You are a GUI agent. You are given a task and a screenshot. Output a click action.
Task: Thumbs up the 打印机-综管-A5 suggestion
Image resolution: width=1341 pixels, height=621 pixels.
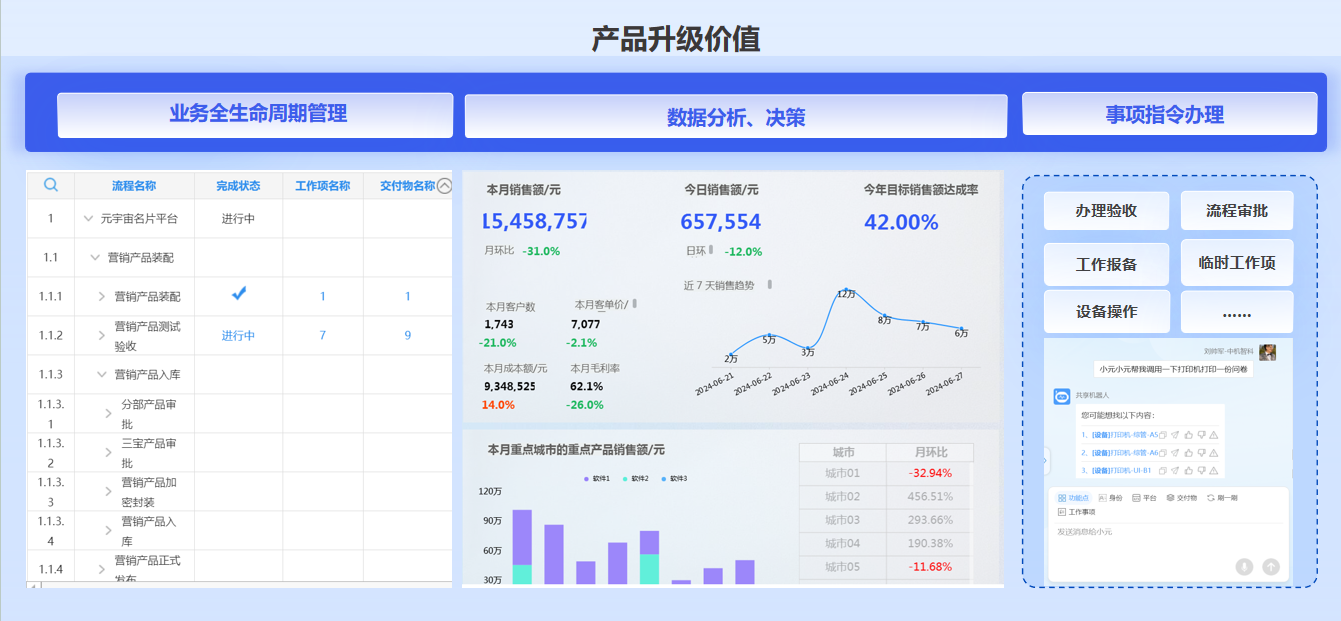[x=1188, y=435]
